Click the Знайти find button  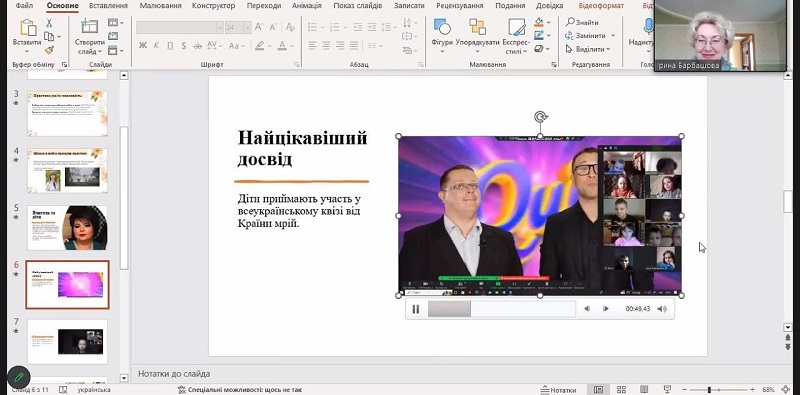click(582, 22)
